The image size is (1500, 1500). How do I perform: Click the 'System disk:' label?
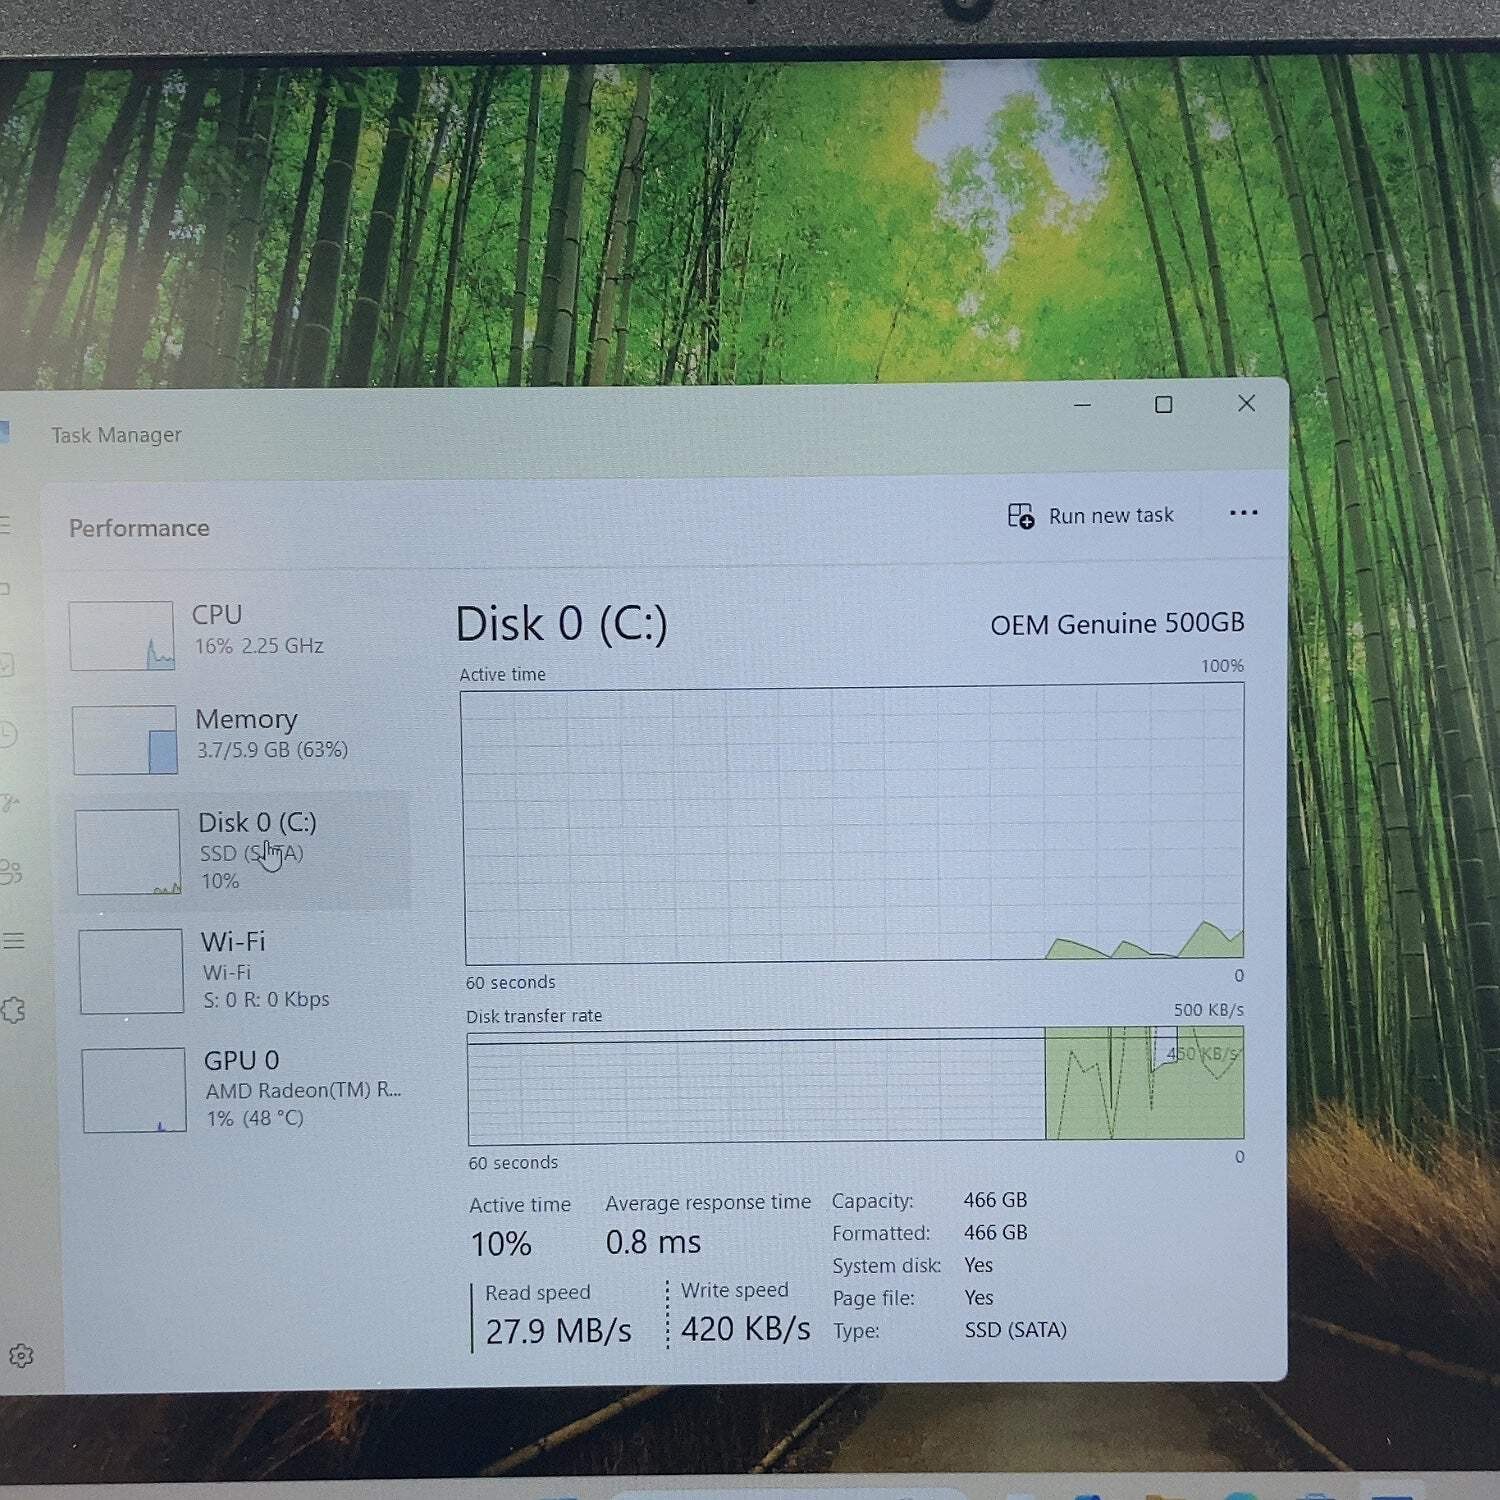[886, 1266]
